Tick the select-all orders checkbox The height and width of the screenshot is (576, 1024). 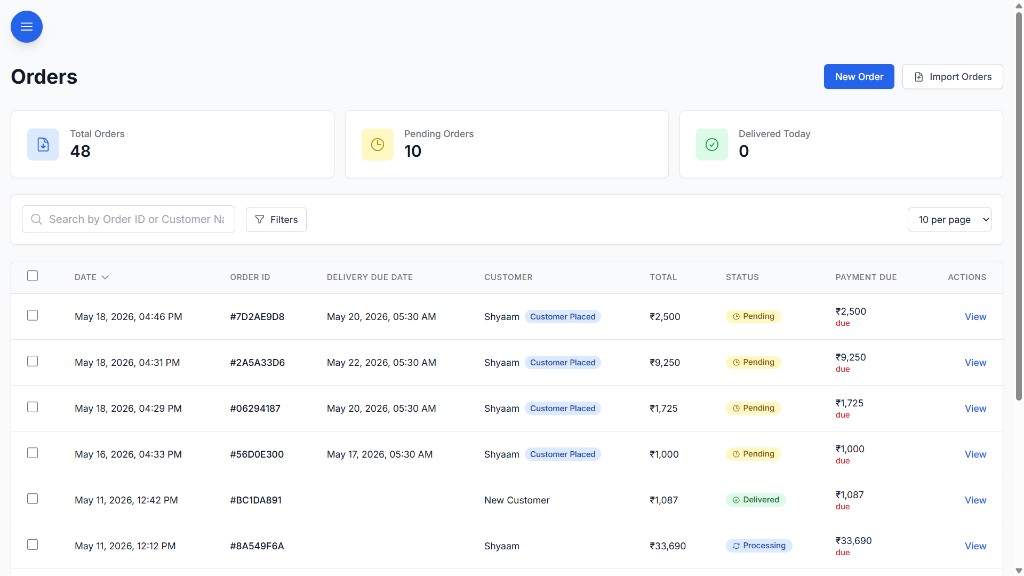pos(33,276)
